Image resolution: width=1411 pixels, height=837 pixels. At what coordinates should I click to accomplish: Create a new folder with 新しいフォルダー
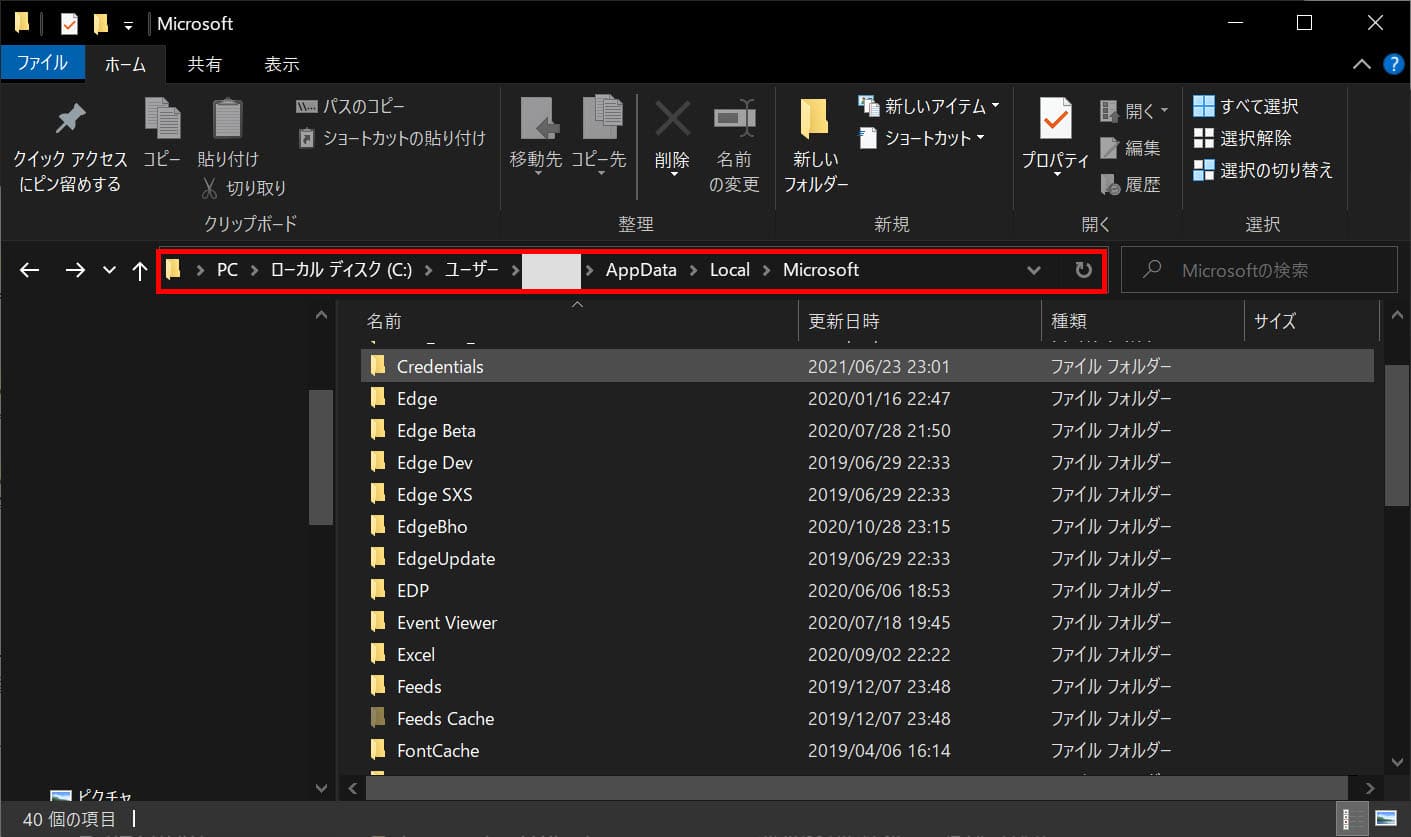coord(816,146)
